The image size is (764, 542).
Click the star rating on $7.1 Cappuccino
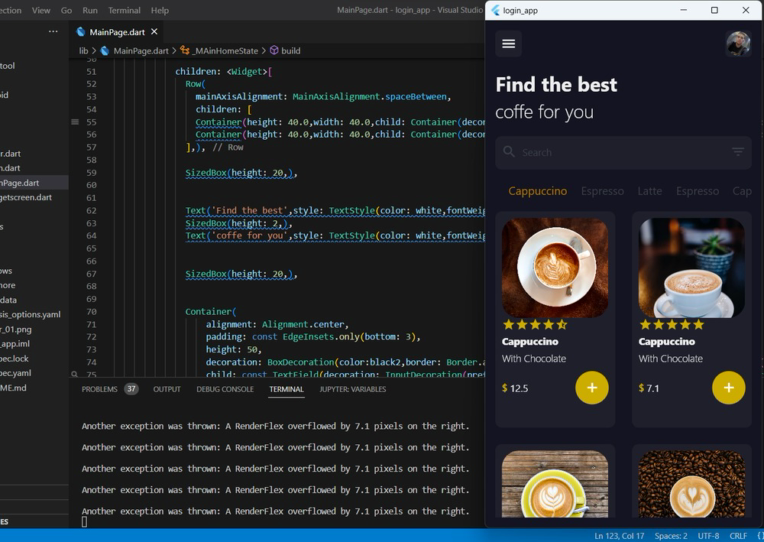click(x=672, y=324)
